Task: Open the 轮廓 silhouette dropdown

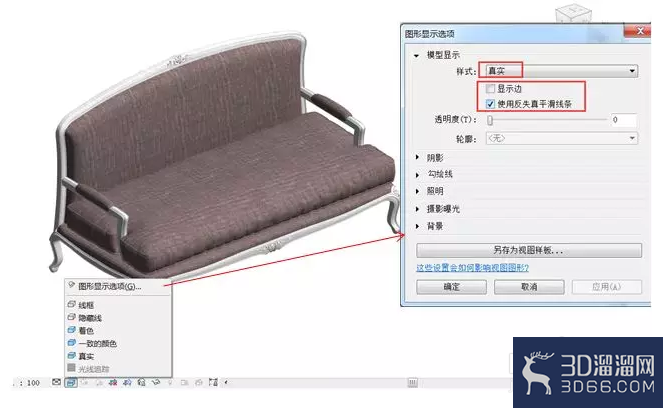Action: (562, 138)
